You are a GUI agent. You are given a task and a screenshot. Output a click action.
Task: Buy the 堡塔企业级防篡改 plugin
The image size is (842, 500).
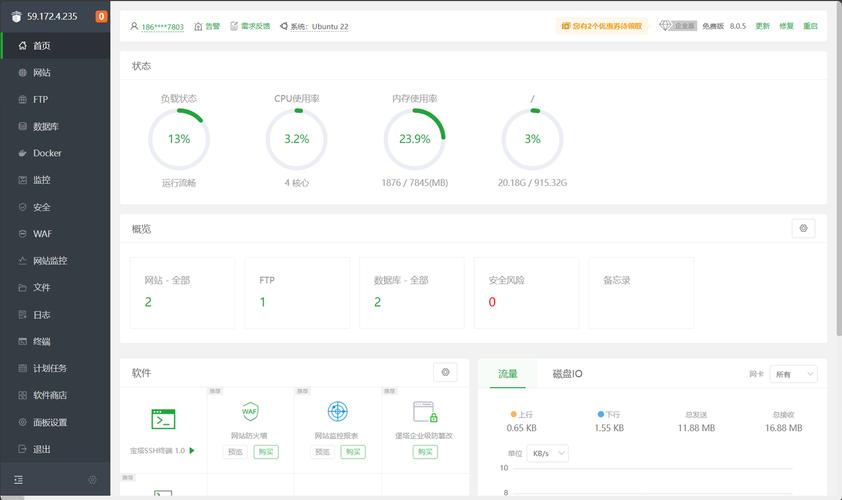pos(425,452)
